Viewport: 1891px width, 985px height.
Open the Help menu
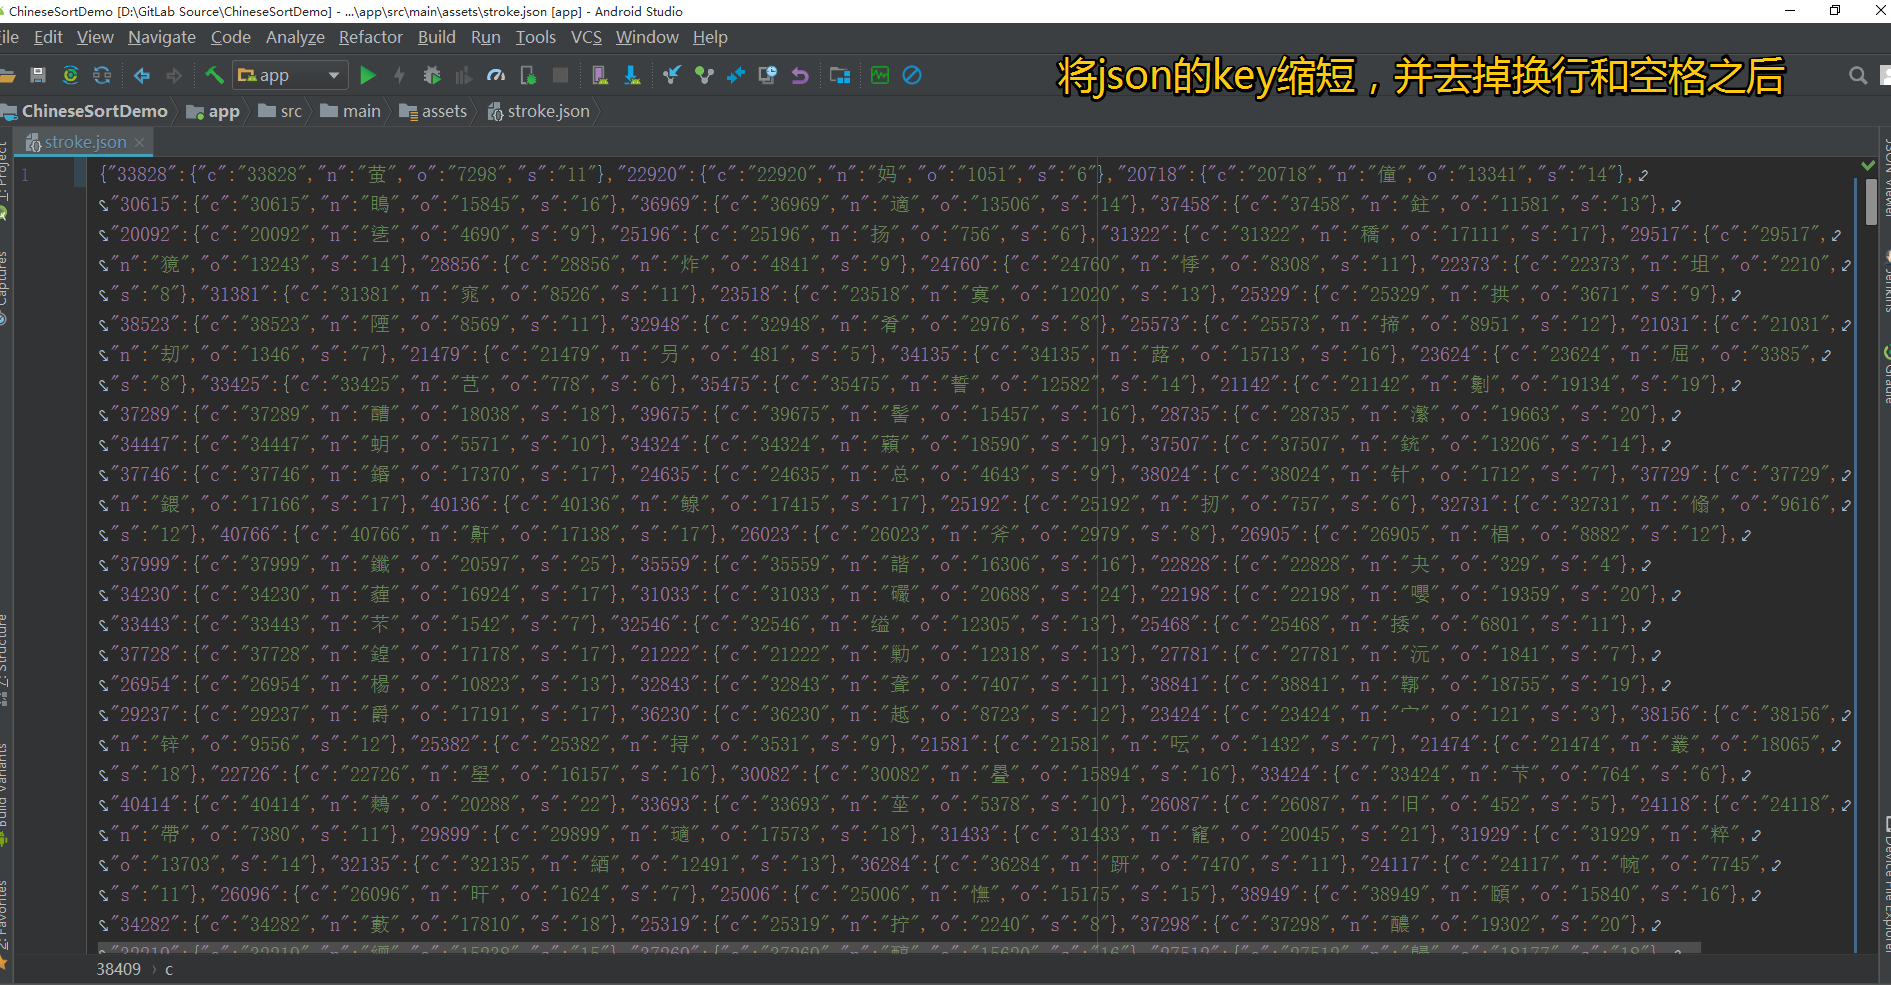click(711, 37)
